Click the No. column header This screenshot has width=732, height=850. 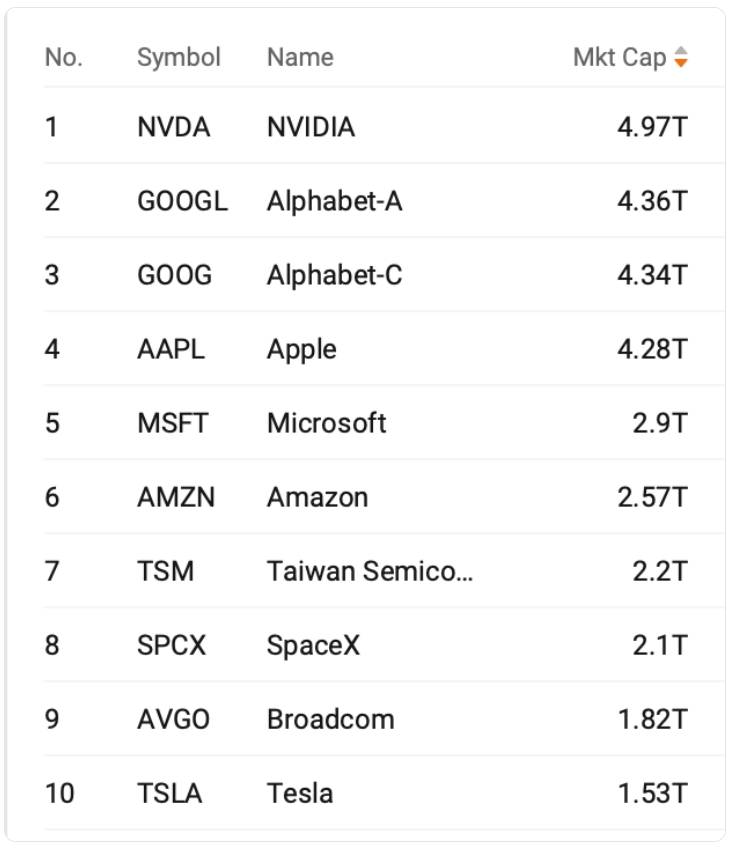point(63,57)
